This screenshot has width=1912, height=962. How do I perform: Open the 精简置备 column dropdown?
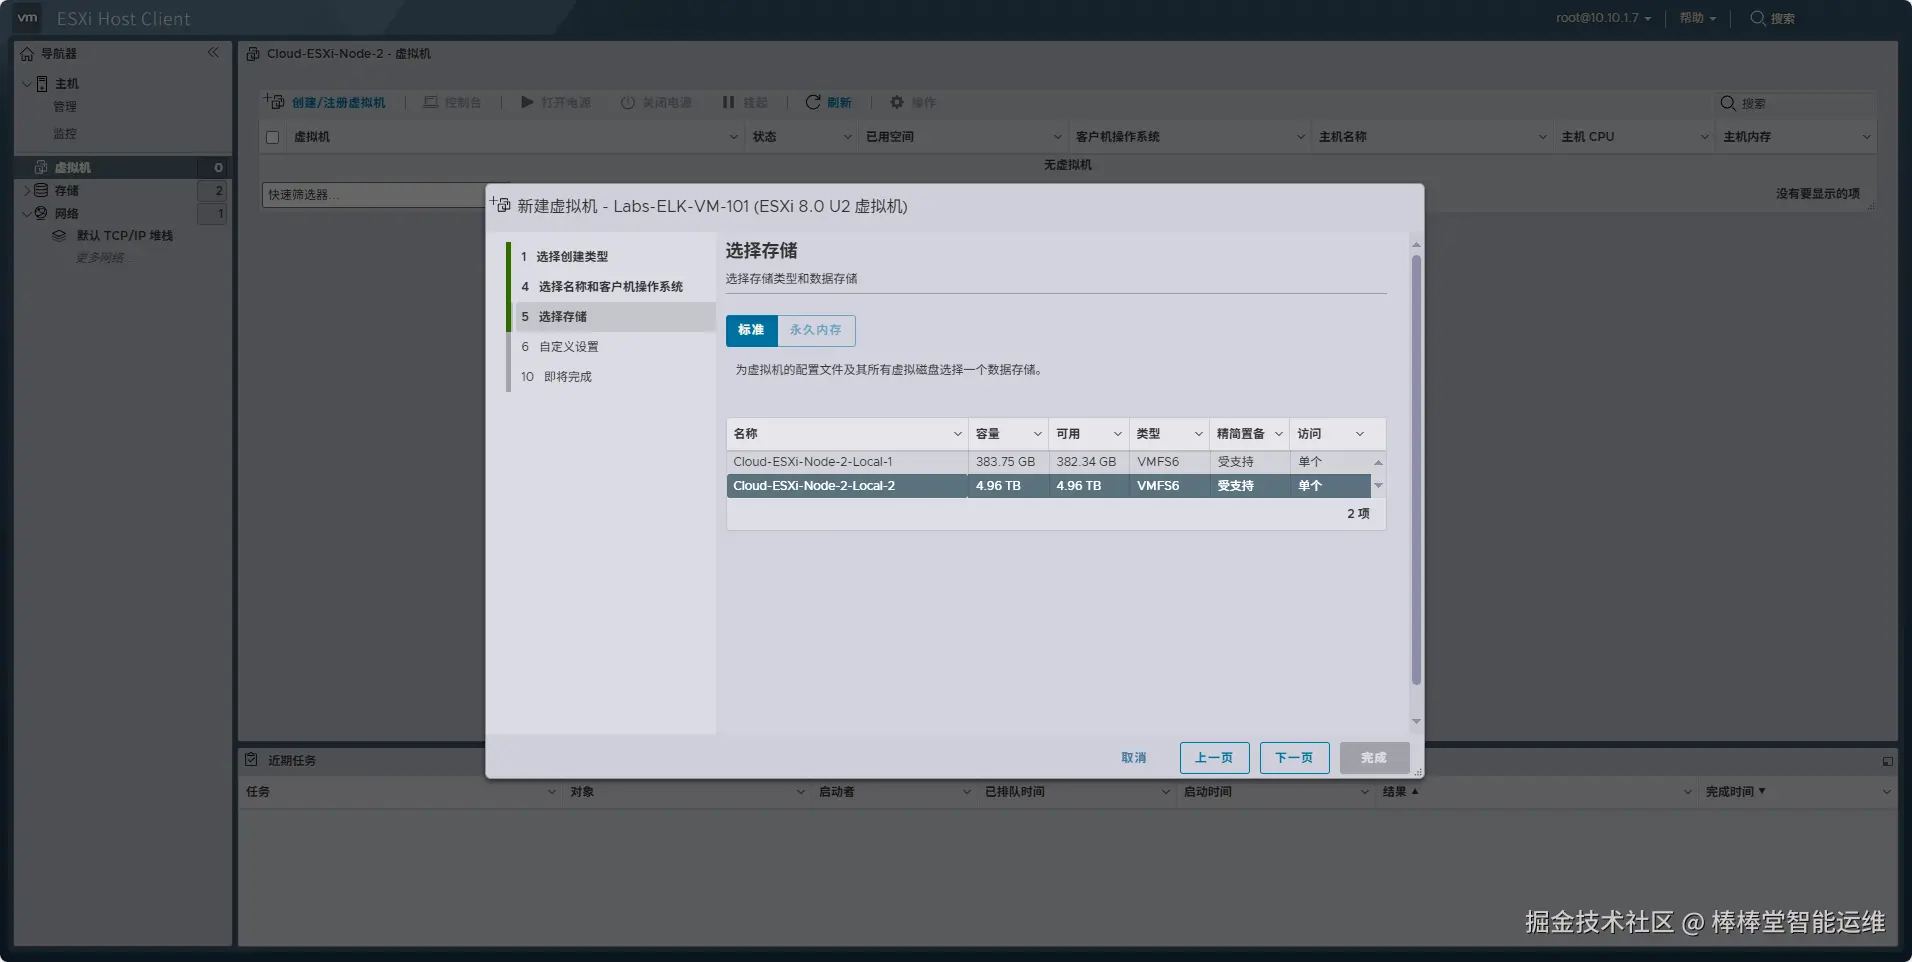tap(1278, 434)
